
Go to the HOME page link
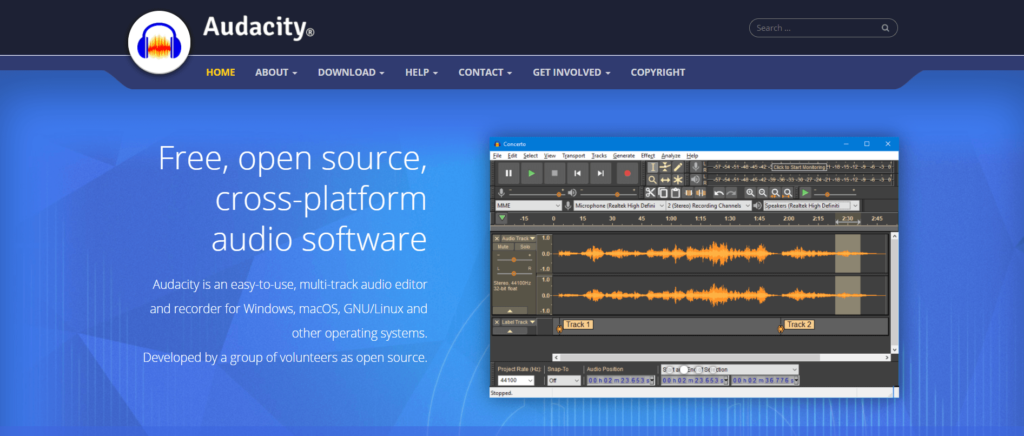(x=221, y=72)
